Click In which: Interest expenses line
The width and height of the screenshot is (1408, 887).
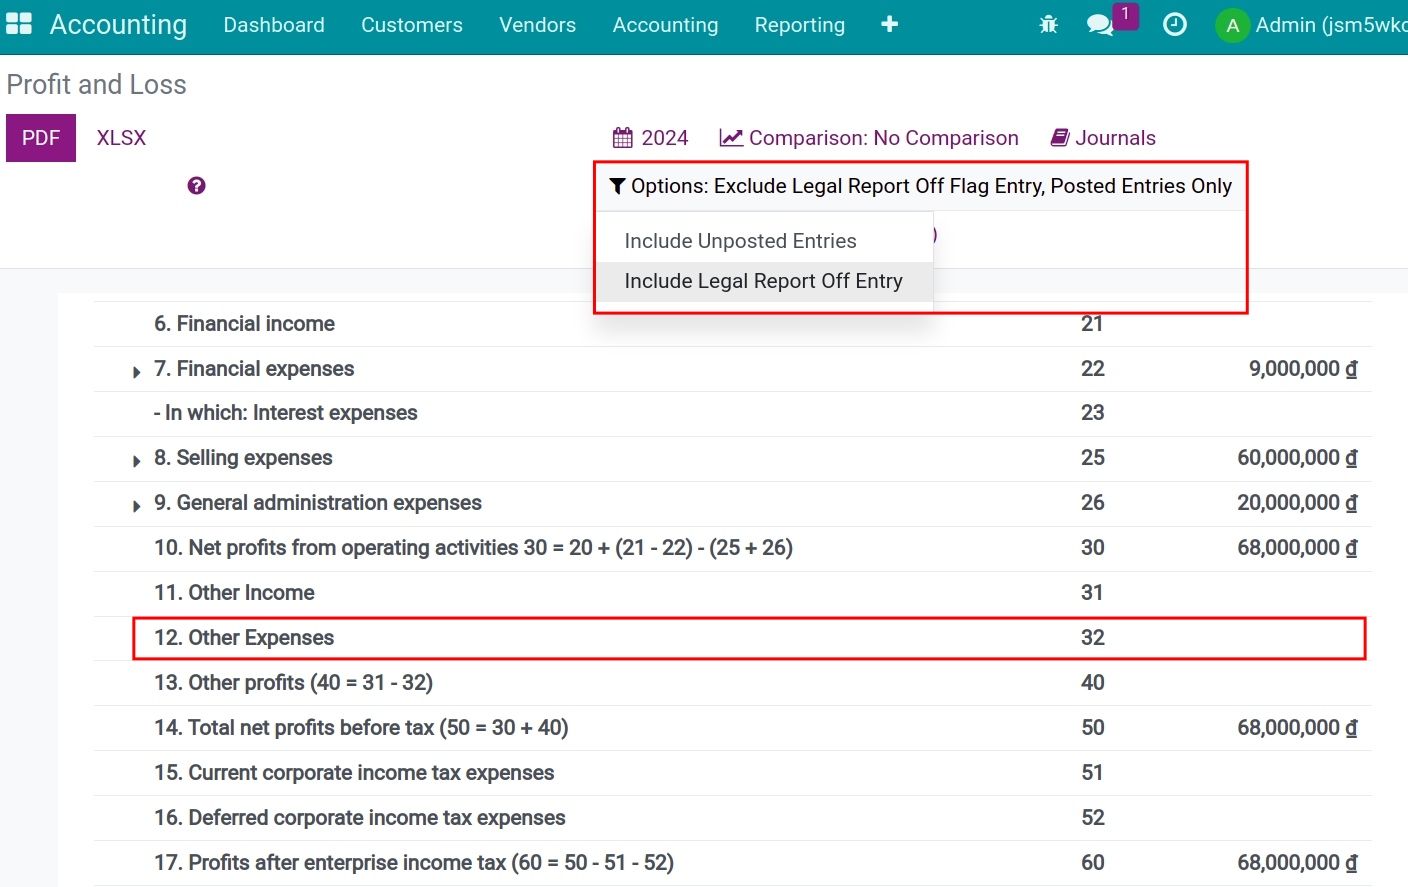click(285, 413)
